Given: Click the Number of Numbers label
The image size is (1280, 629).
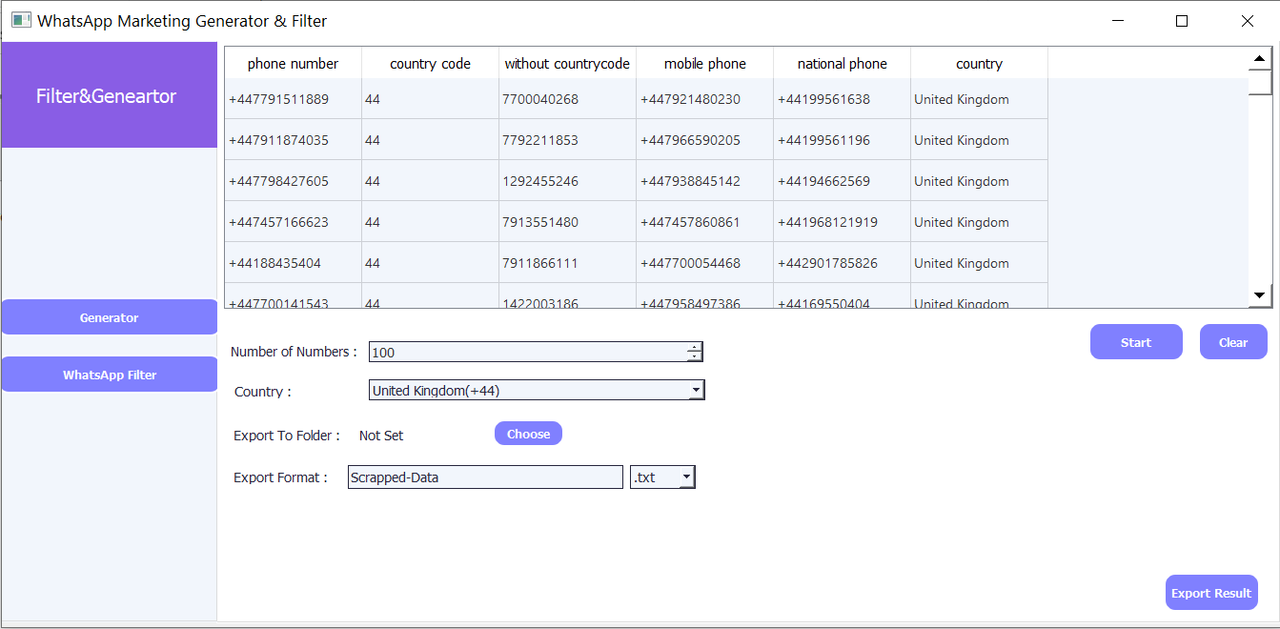Looking at the screenshot, I should pyautogui.click(x=293, y=351).
